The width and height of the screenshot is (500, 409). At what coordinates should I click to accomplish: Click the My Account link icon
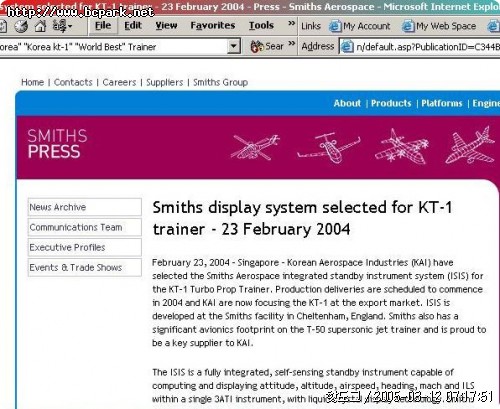point(335,26)
